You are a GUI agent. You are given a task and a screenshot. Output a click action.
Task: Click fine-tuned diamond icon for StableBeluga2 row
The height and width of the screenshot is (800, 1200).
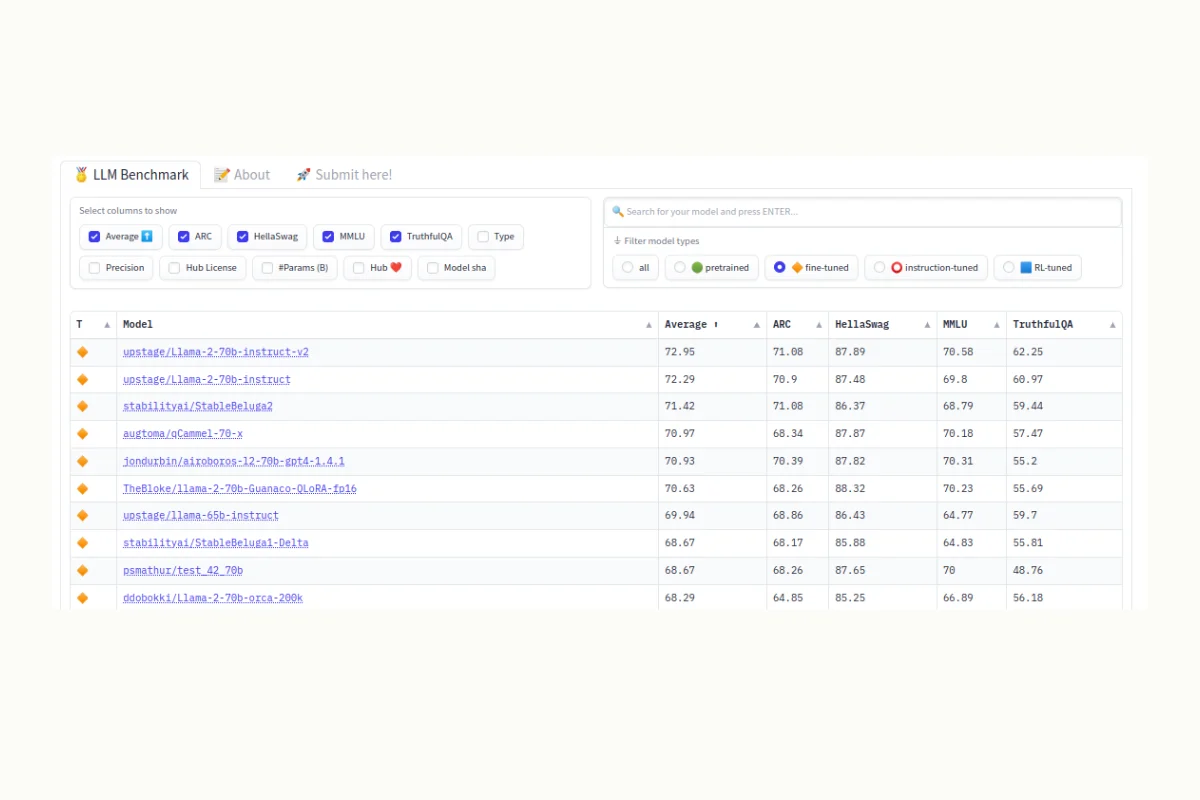coord(83,407)
